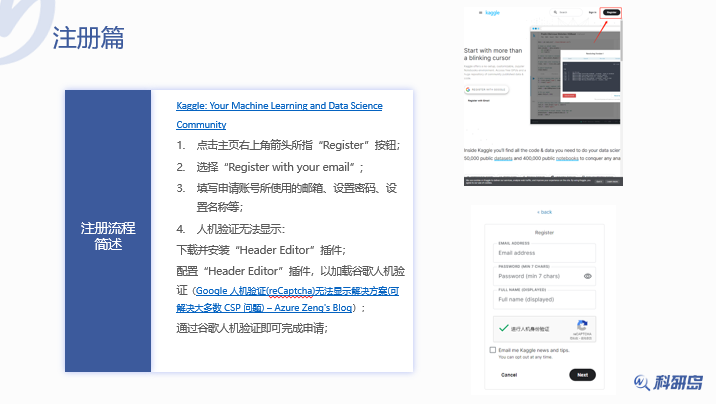Viewport: 716px width, 404px height.
Task: Click step 4 text 人机验证无法显示
Action: (241, 229)
